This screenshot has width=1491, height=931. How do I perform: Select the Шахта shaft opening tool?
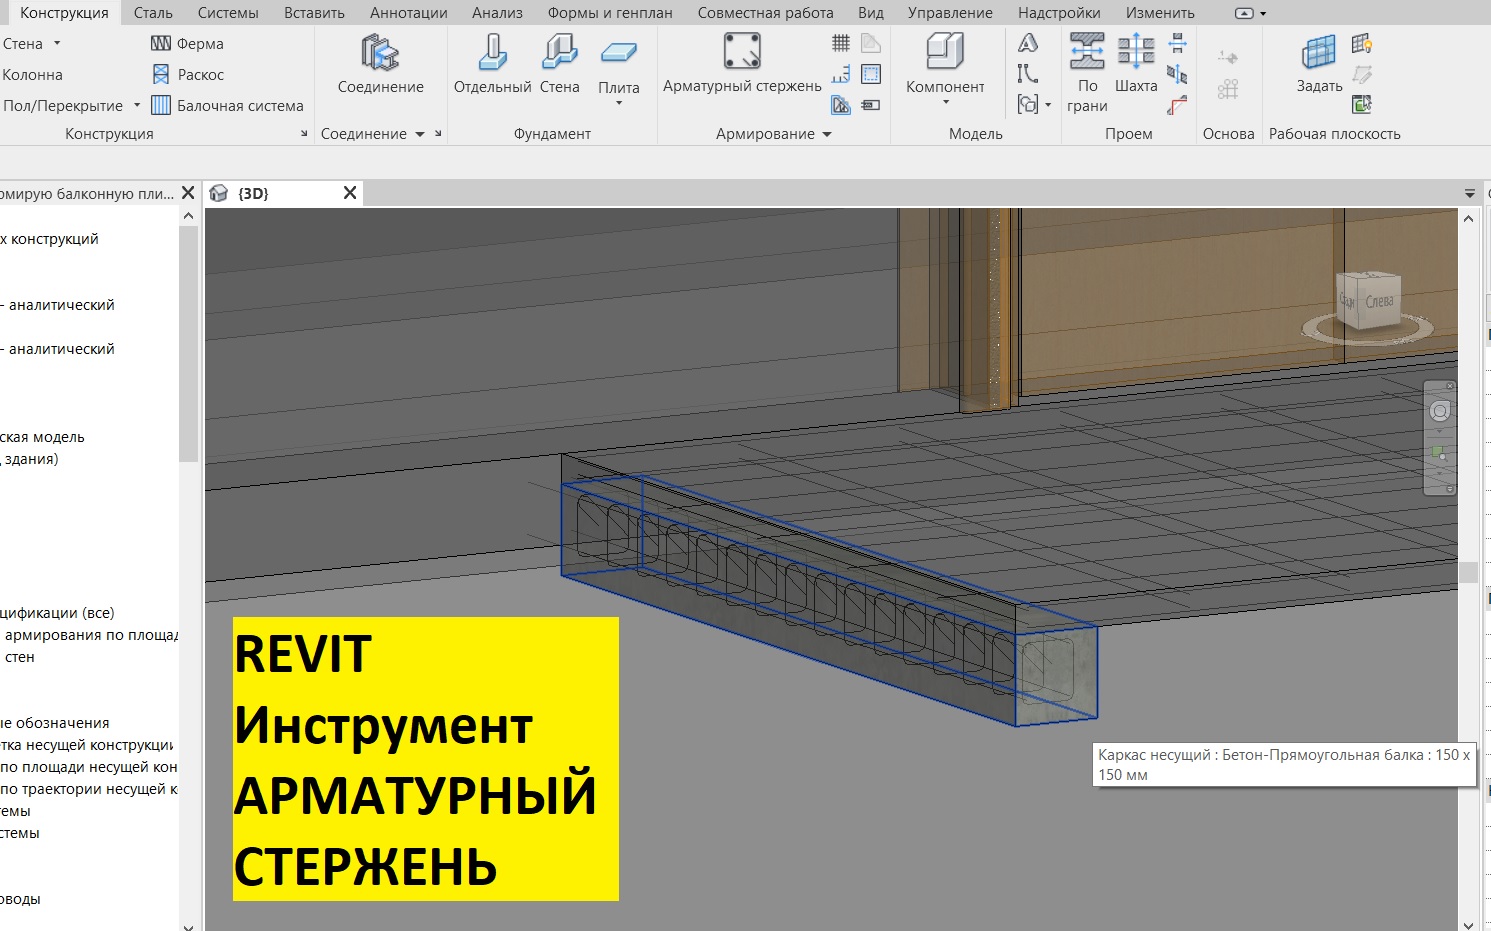(x=1136, y=65)
